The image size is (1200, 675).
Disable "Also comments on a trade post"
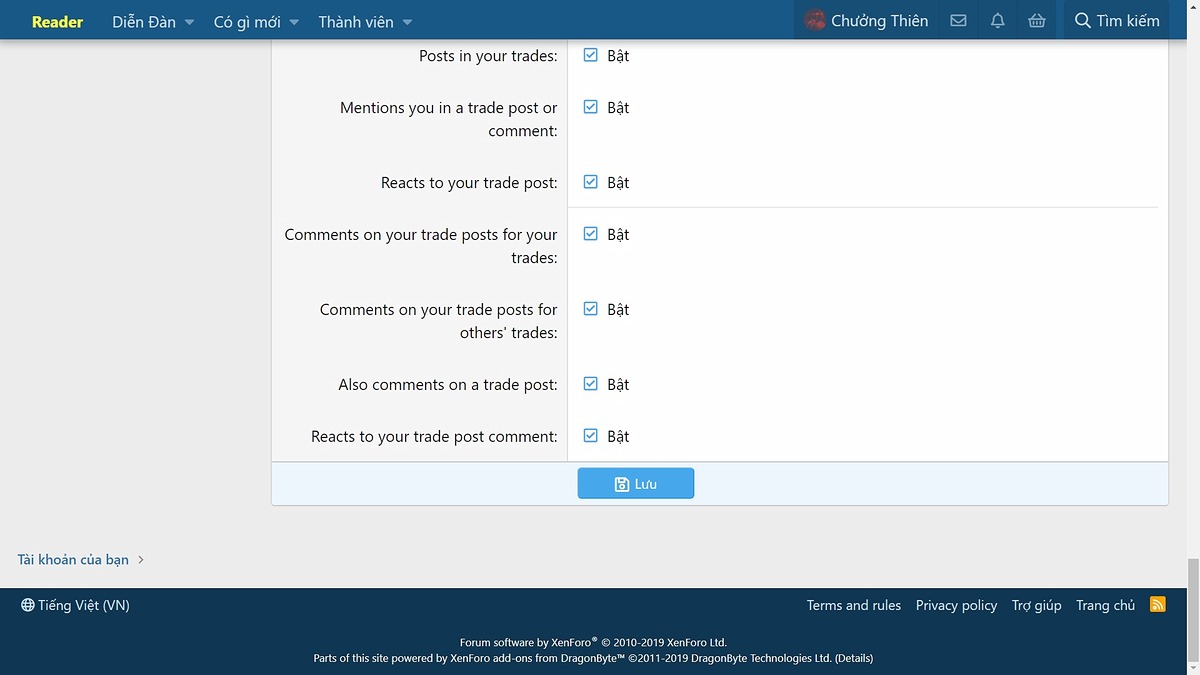click(x=591, y=384)
